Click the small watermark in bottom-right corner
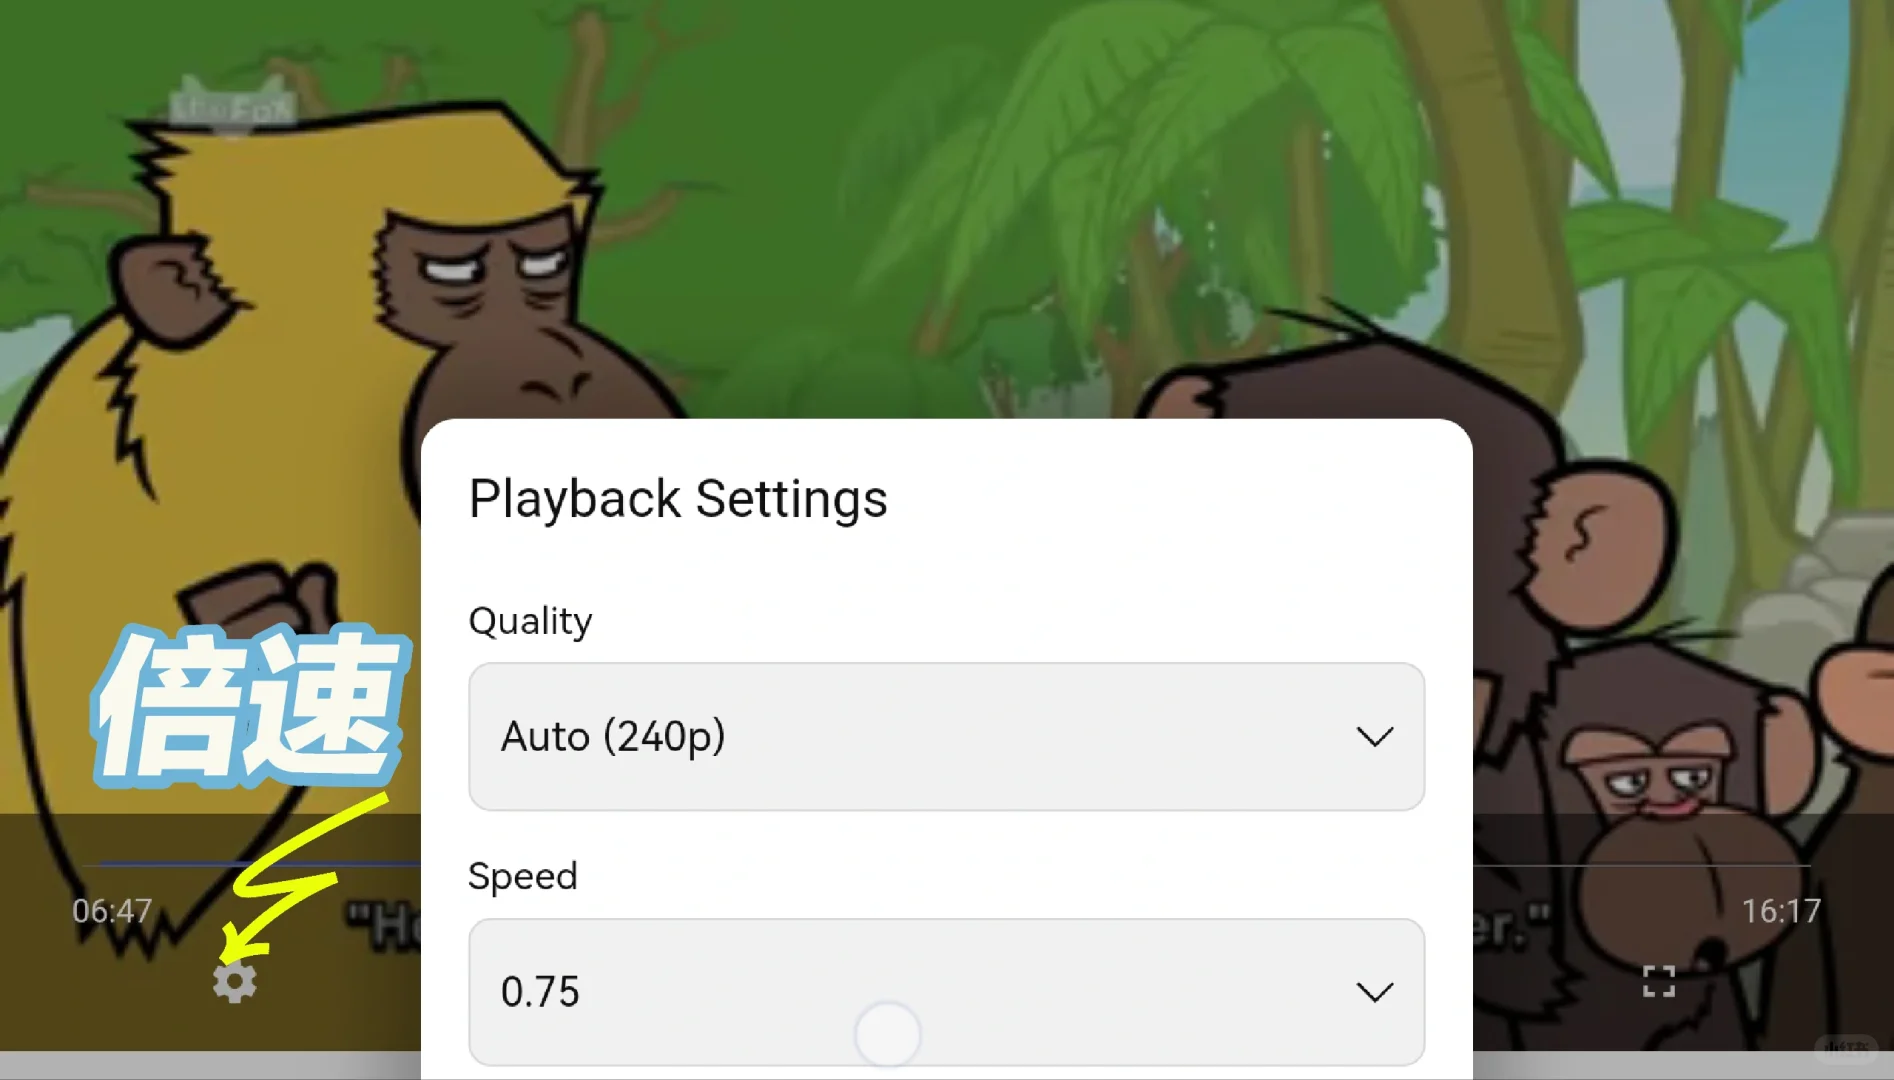The width and height of the screenshot is (1894, 1080). [1846, 1047]
